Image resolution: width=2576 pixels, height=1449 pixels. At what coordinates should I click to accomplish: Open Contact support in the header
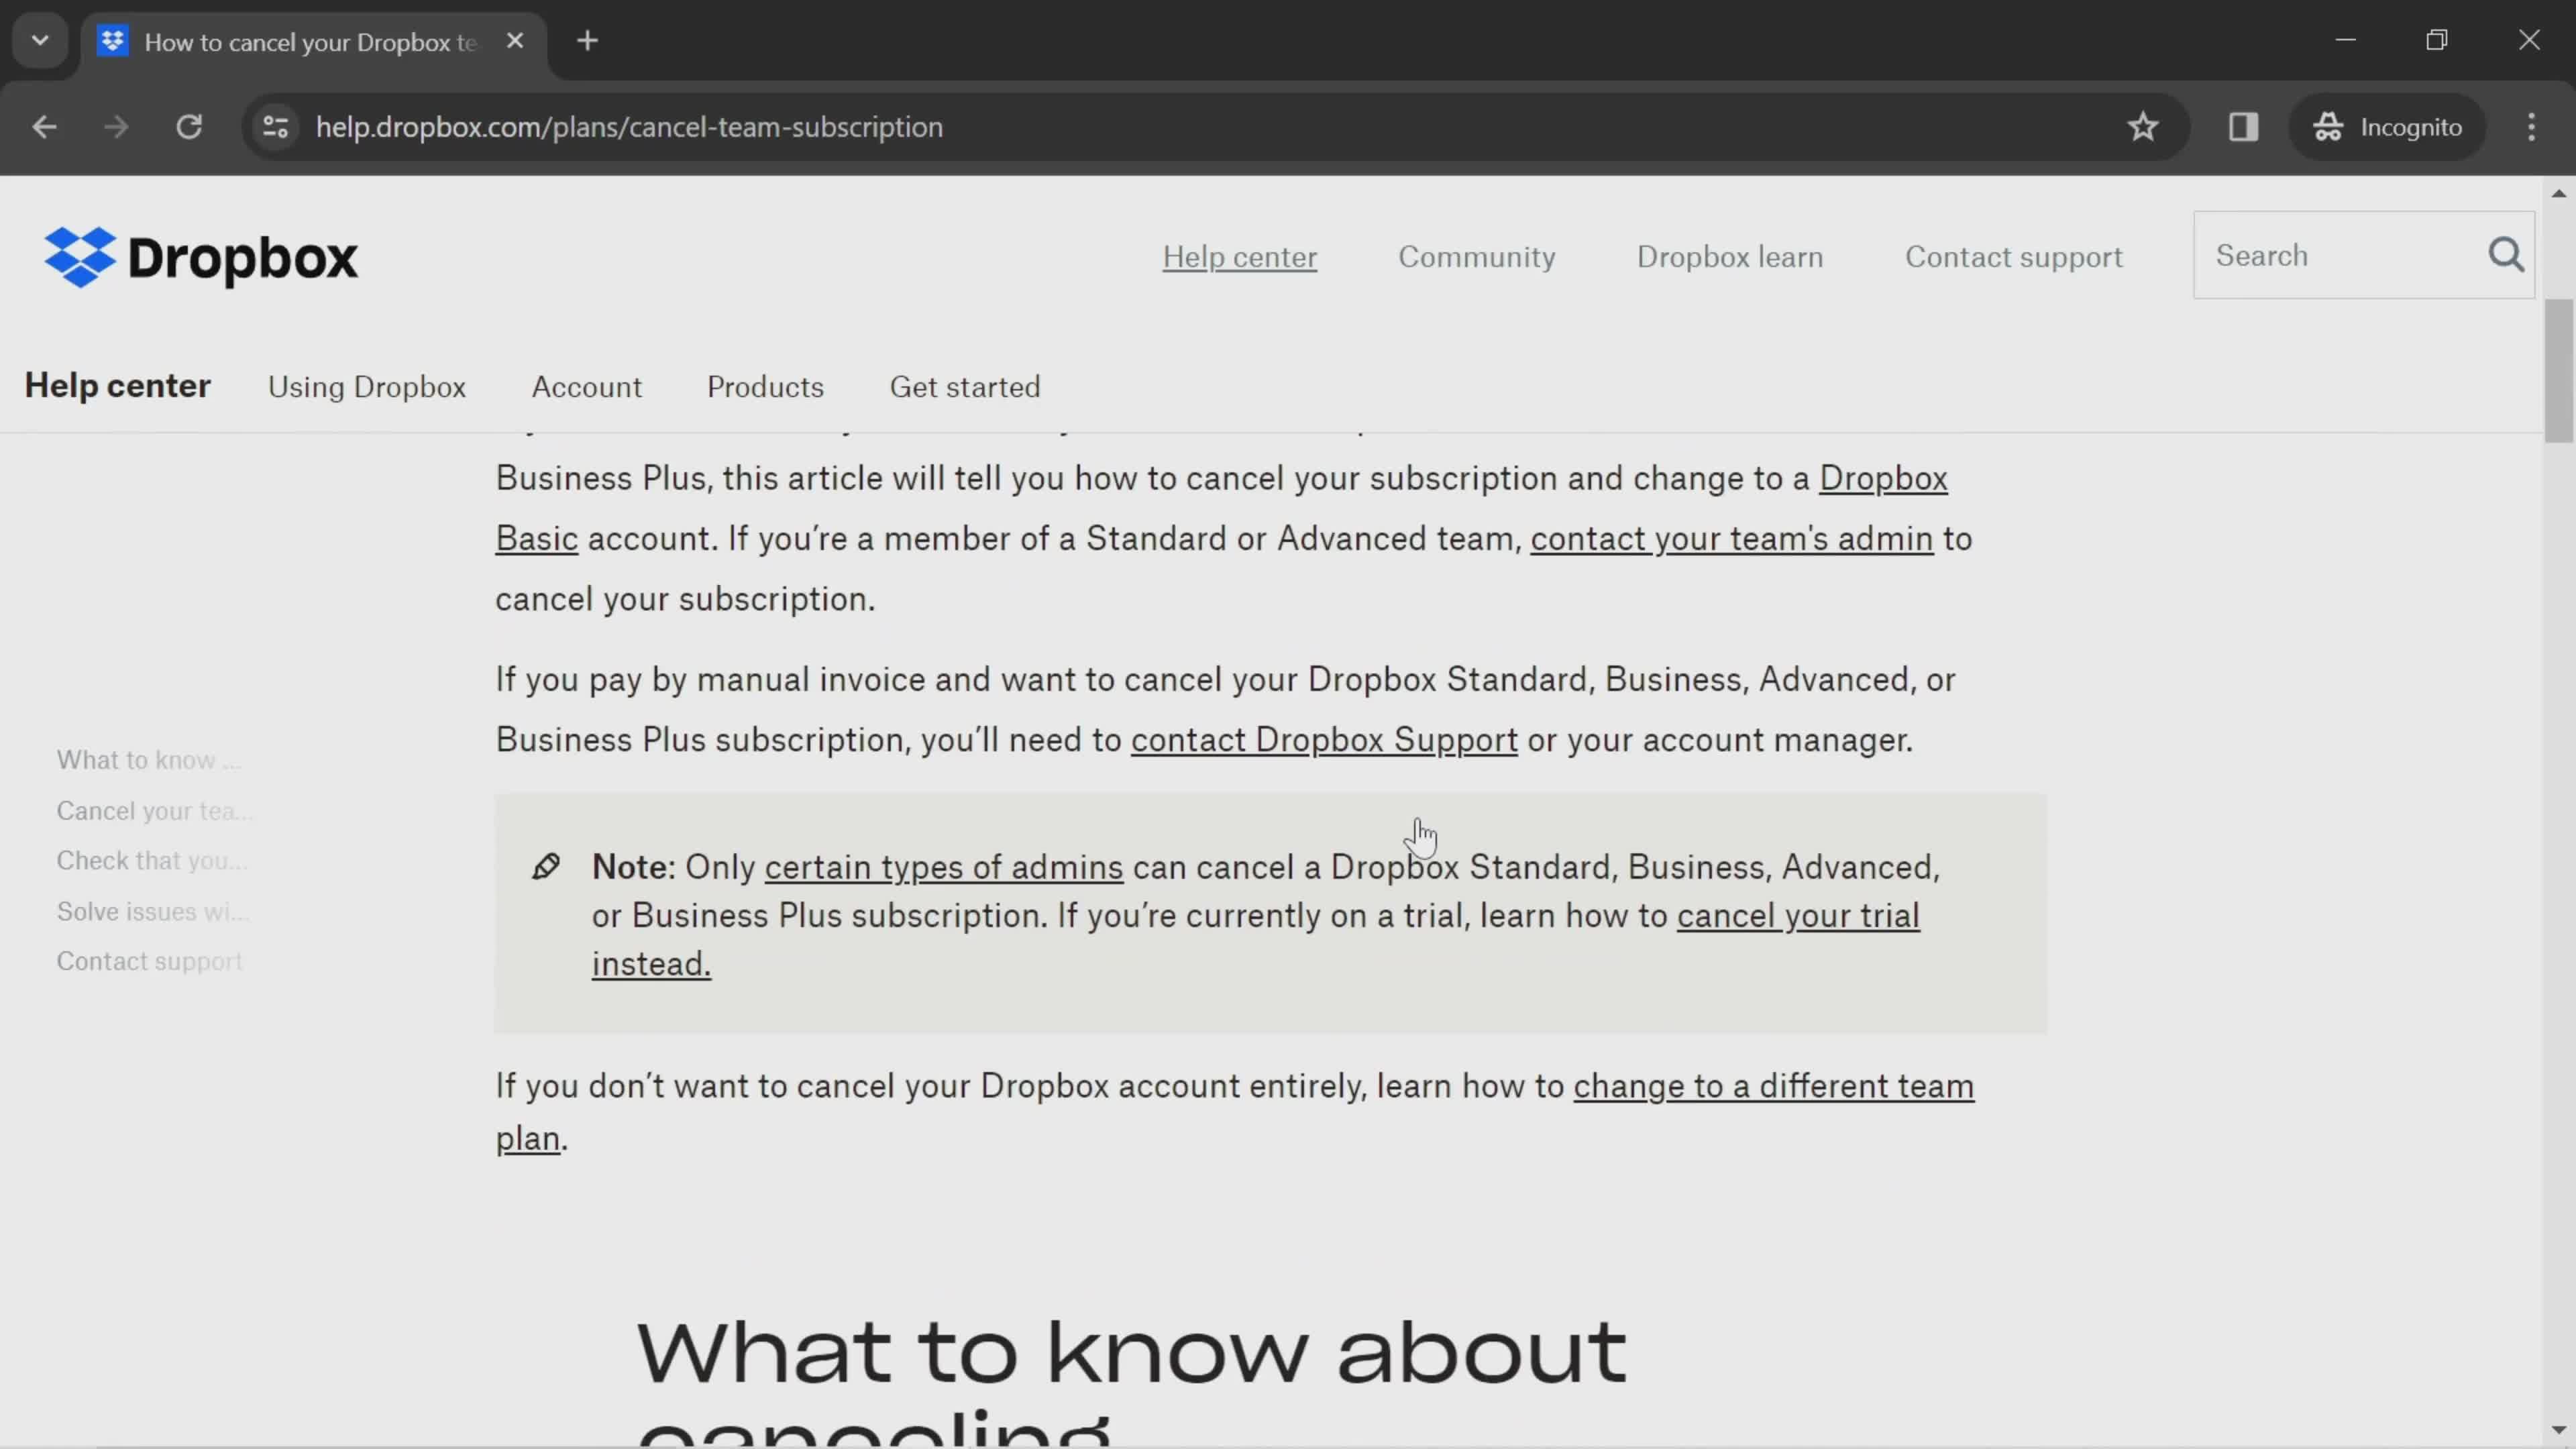coord(2013,257)
